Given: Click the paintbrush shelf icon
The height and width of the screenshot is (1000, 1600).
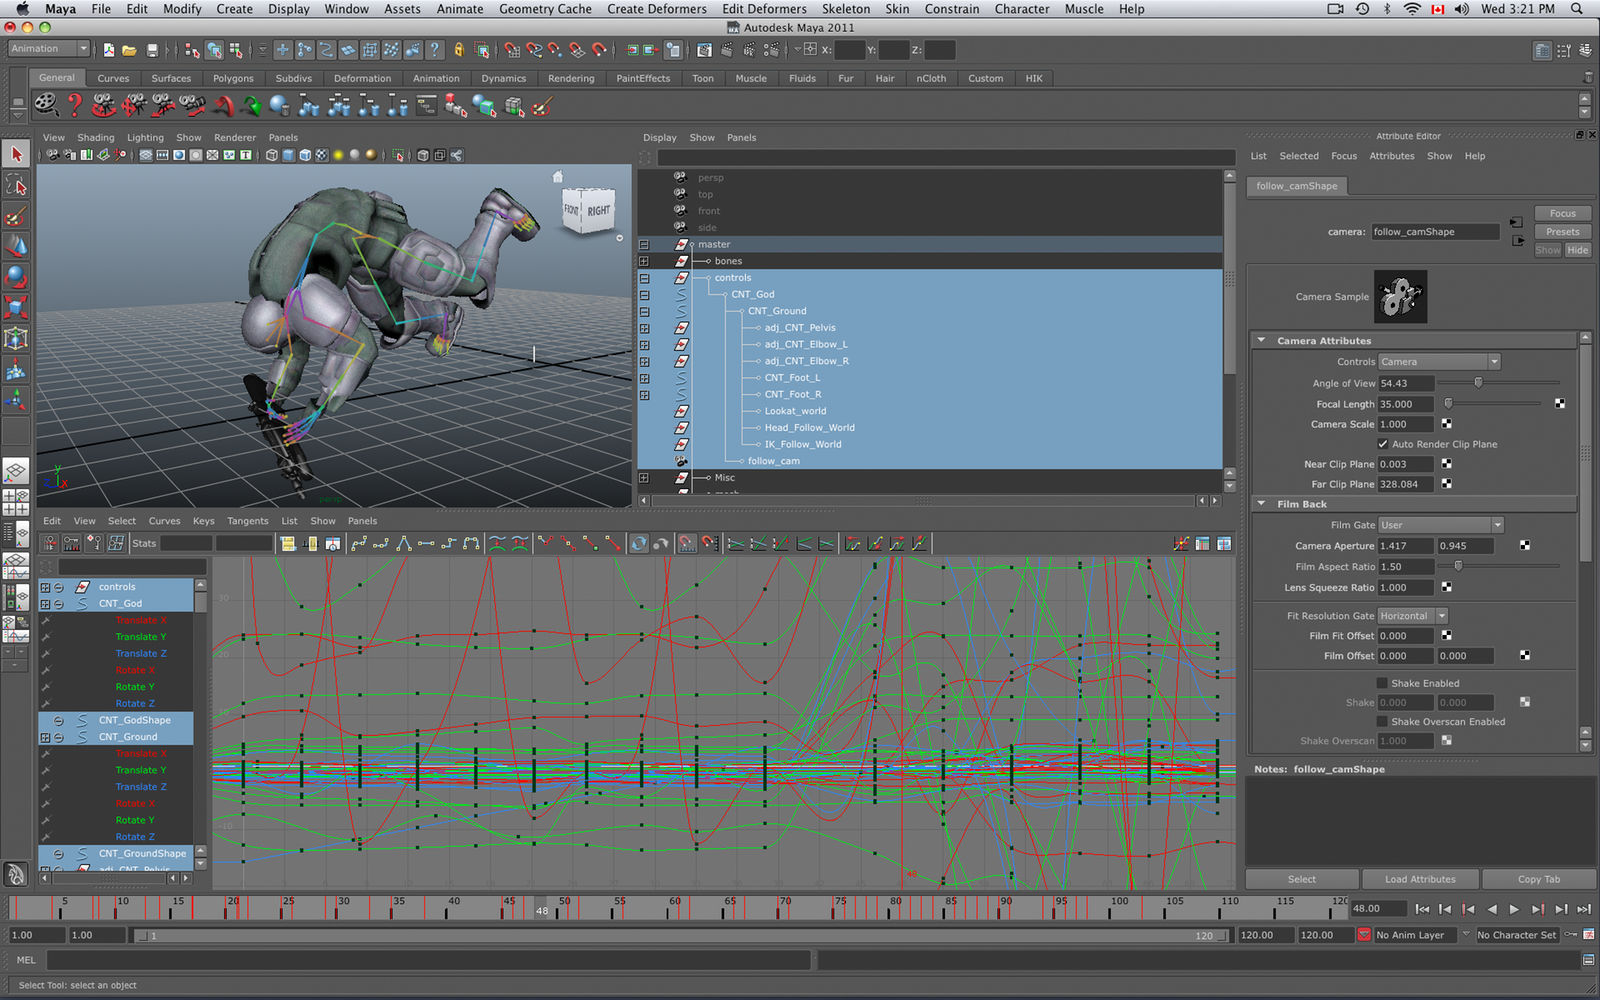Looking at the screenshot, I should tap(543, 104).
